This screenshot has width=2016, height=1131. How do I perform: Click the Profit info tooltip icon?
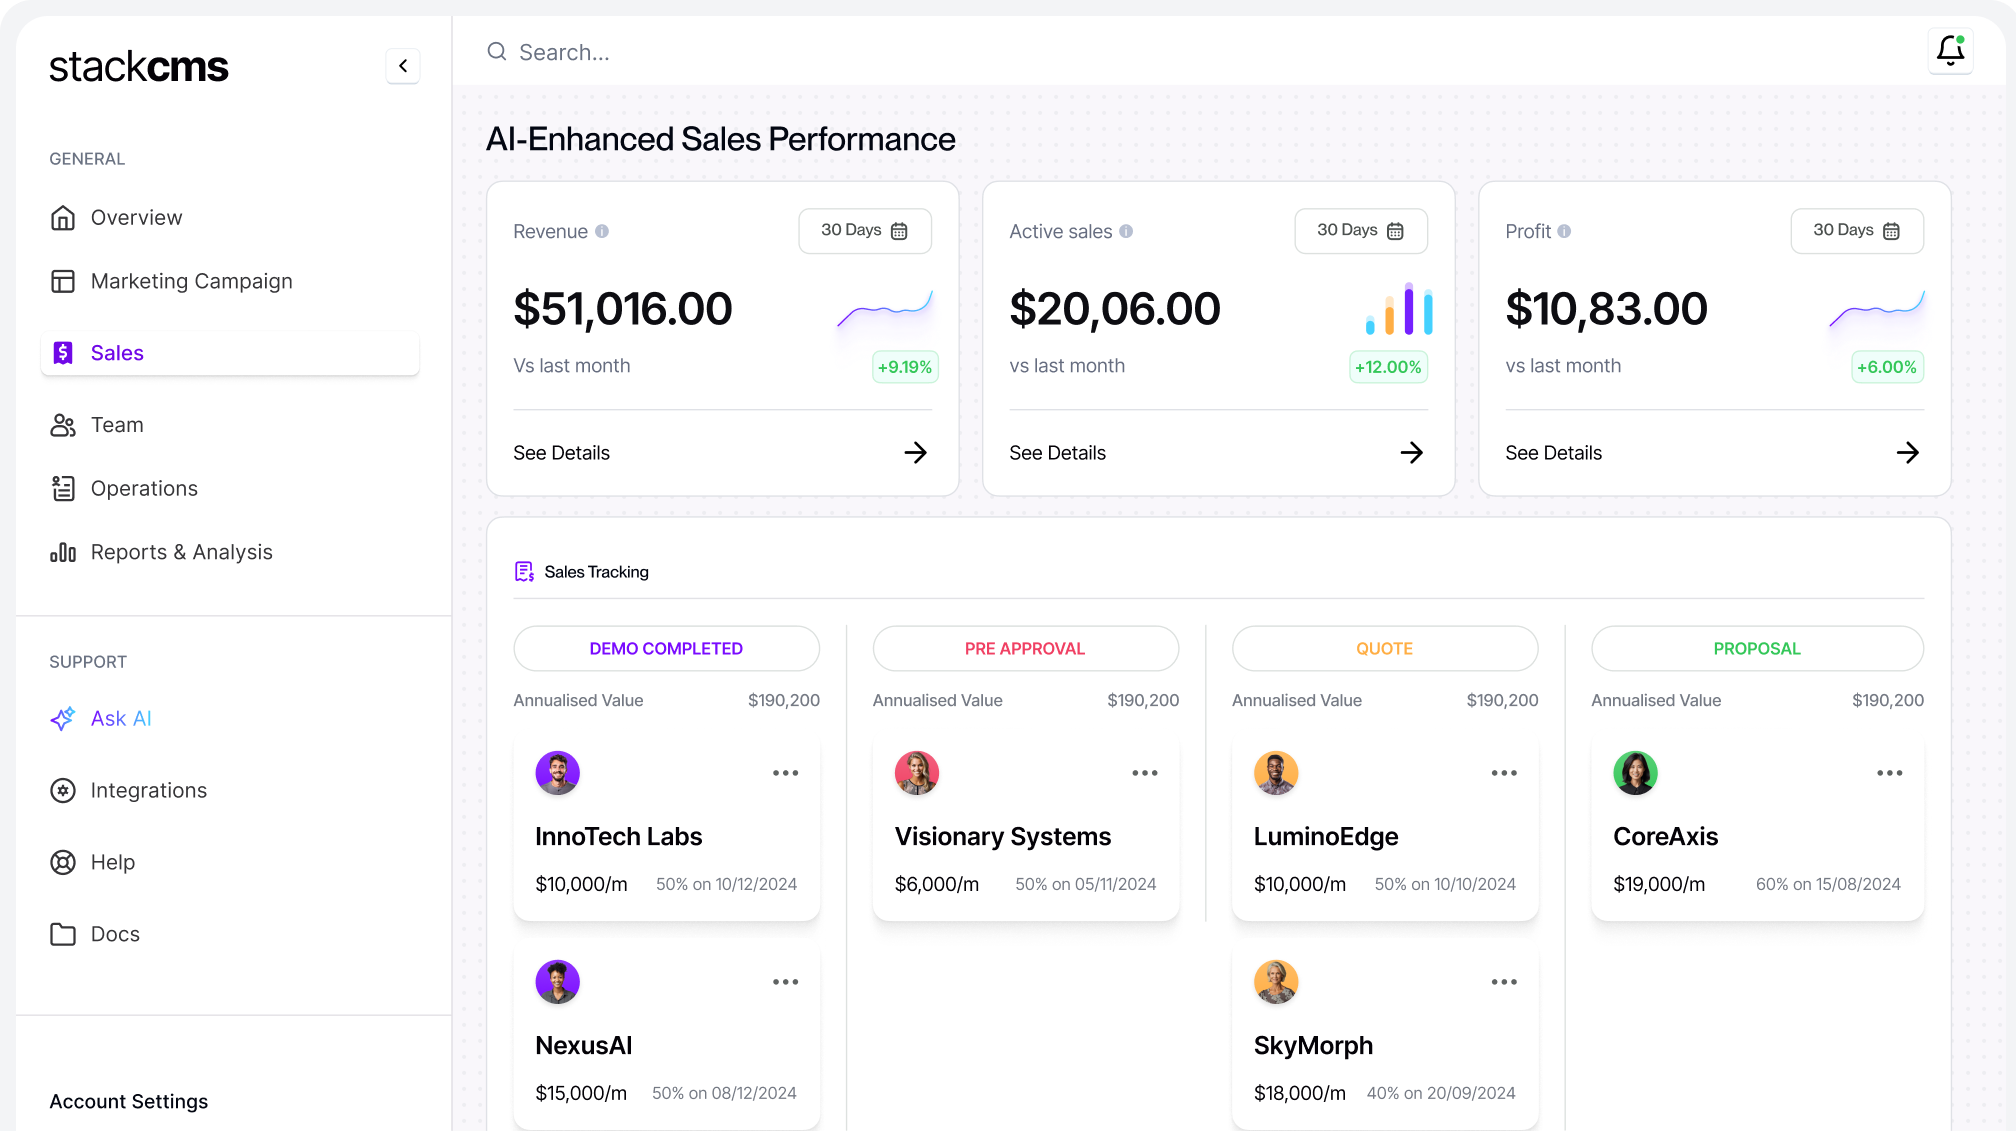(1565, 231)
